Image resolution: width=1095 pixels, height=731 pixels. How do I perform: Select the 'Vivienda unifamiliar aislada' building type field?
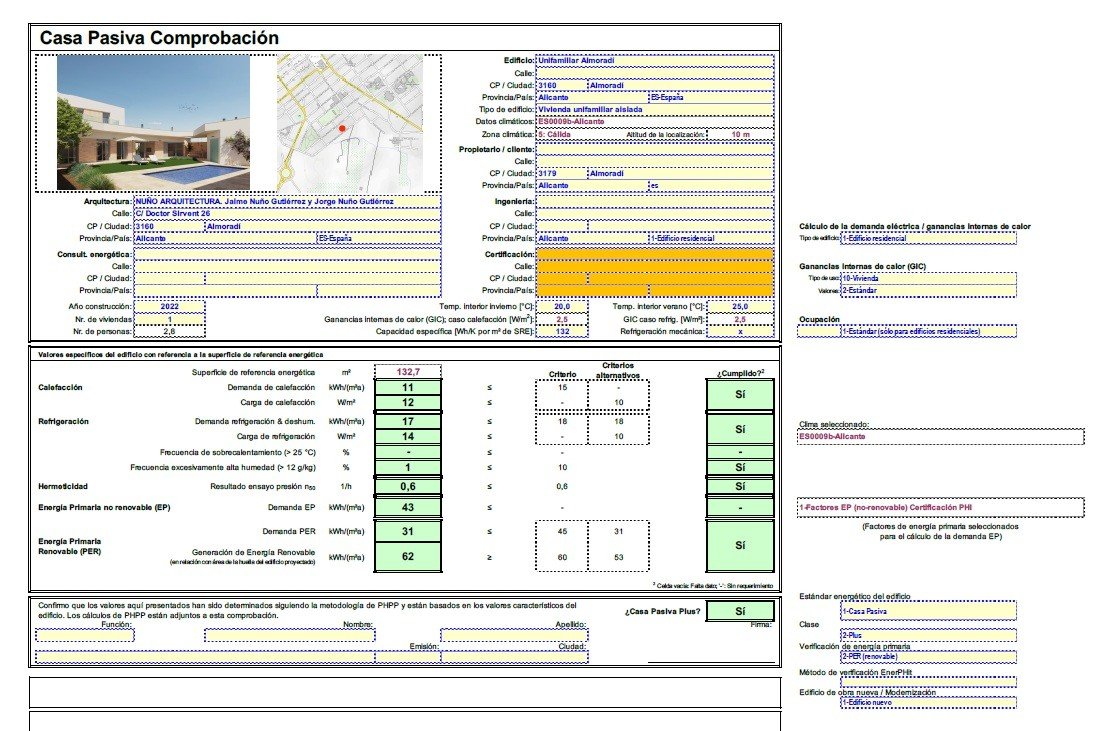(655, 110)
